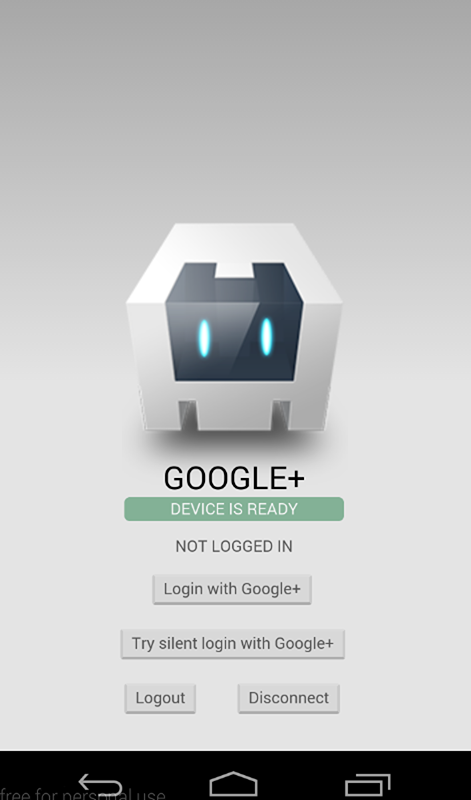Click the green DEVICE IS READY badge
The image size is (471, 800).
pos(234,509)
